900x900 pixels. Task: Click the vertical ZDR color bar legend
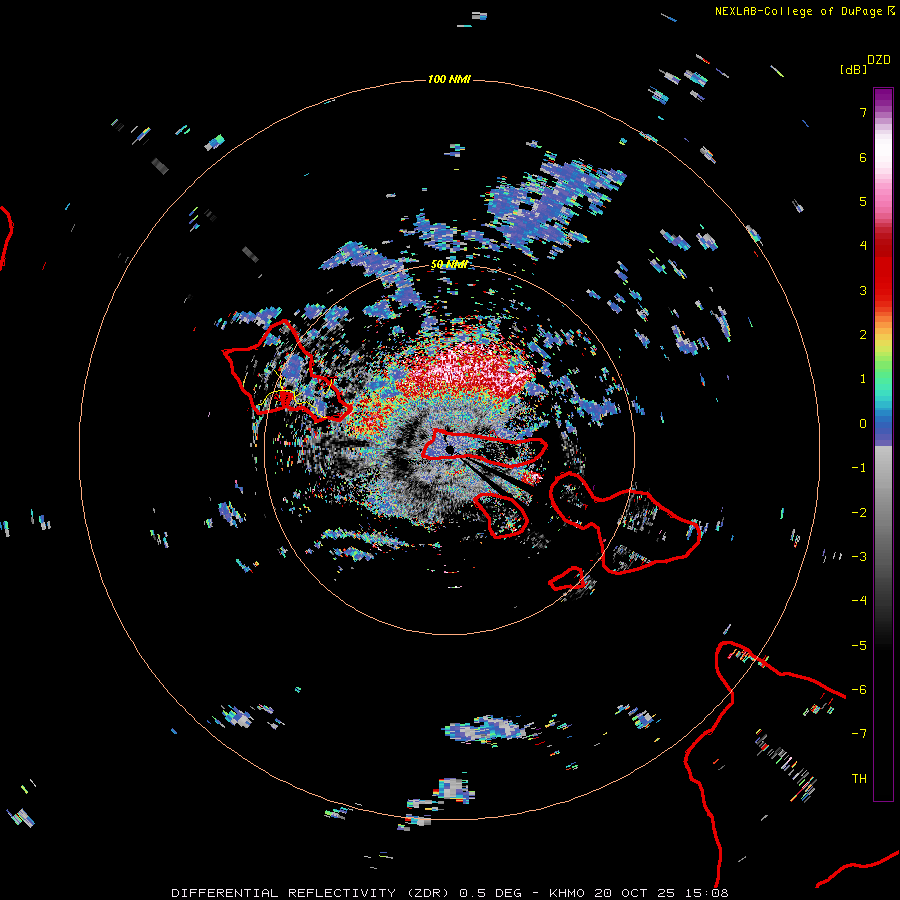coord(883,444)
